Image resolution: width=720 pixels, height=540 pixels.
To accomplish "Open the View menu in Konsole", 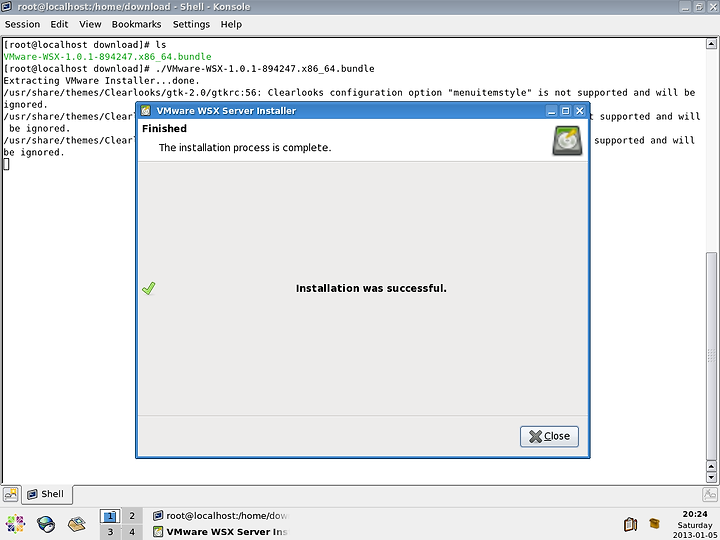I will pos(90,24).
